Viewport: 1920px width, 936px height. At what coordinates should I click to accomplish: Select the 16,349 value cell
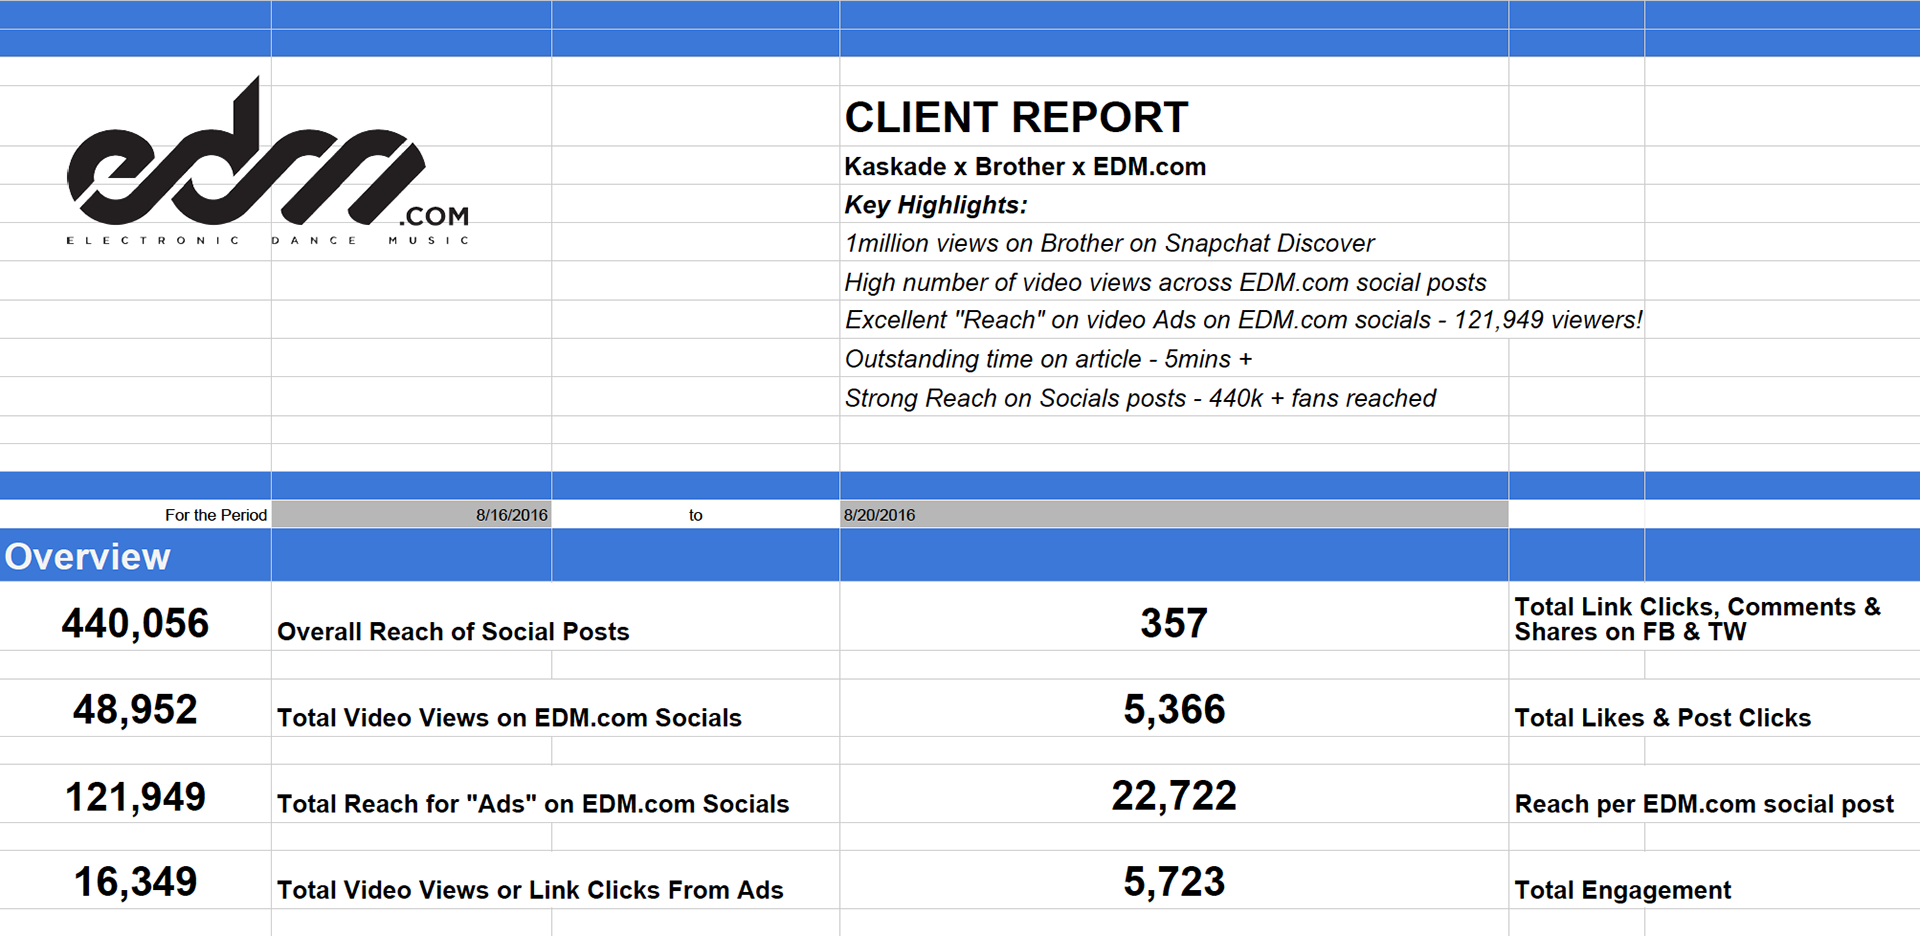tap(135, 881)
